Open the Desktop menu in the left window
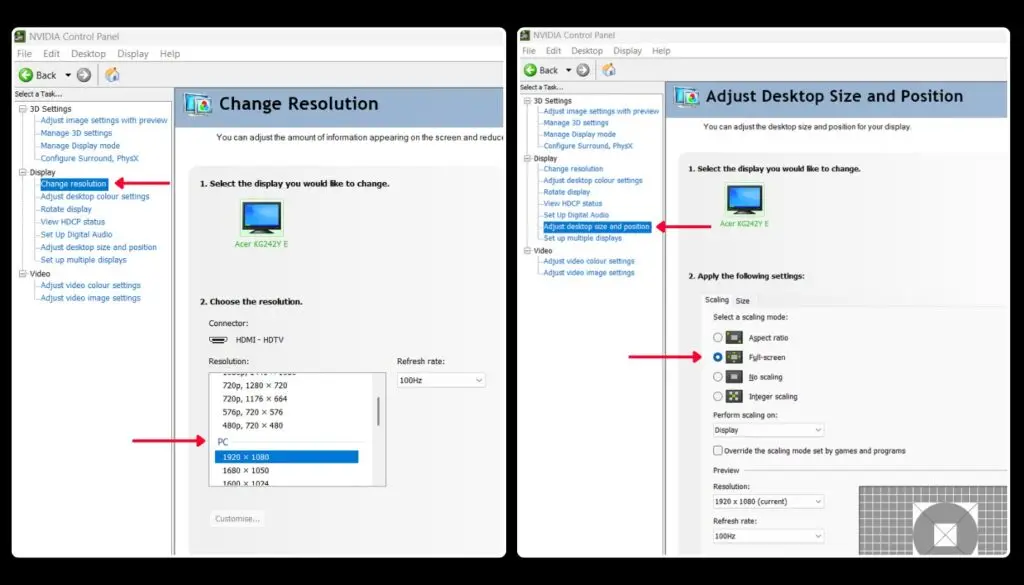The width and height of the screenshot is (1024, 585). pyautogui.click(x=88, y=54)
